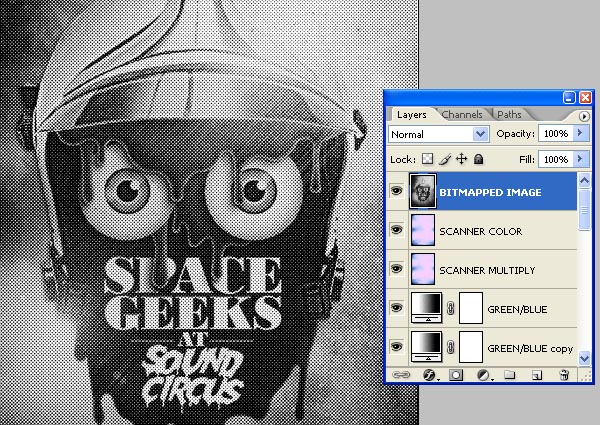Select the GREEN/BLUE layer mask thumbnail
This screenshot has width=600, height=425.
click(x=471, y=308)
